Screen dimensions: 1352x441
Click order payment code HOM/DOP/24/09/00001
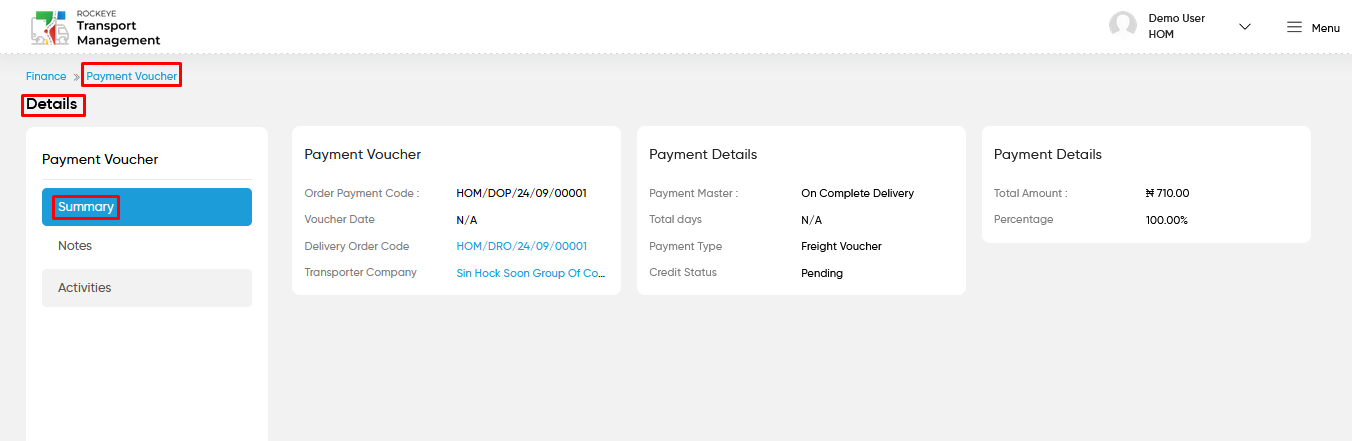(x=522, y=193)
